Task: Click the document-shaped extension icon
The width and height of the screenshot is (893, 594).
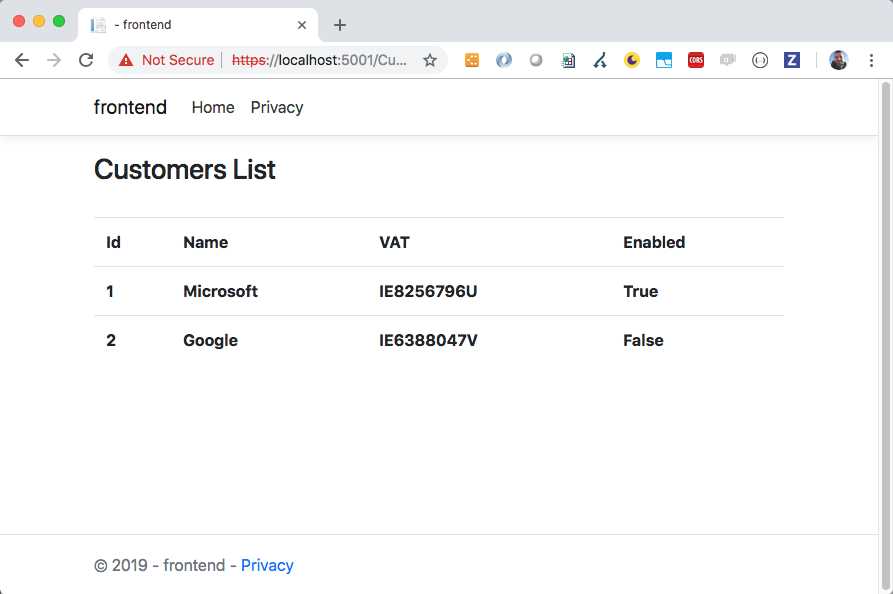Action: coord(568,60)
